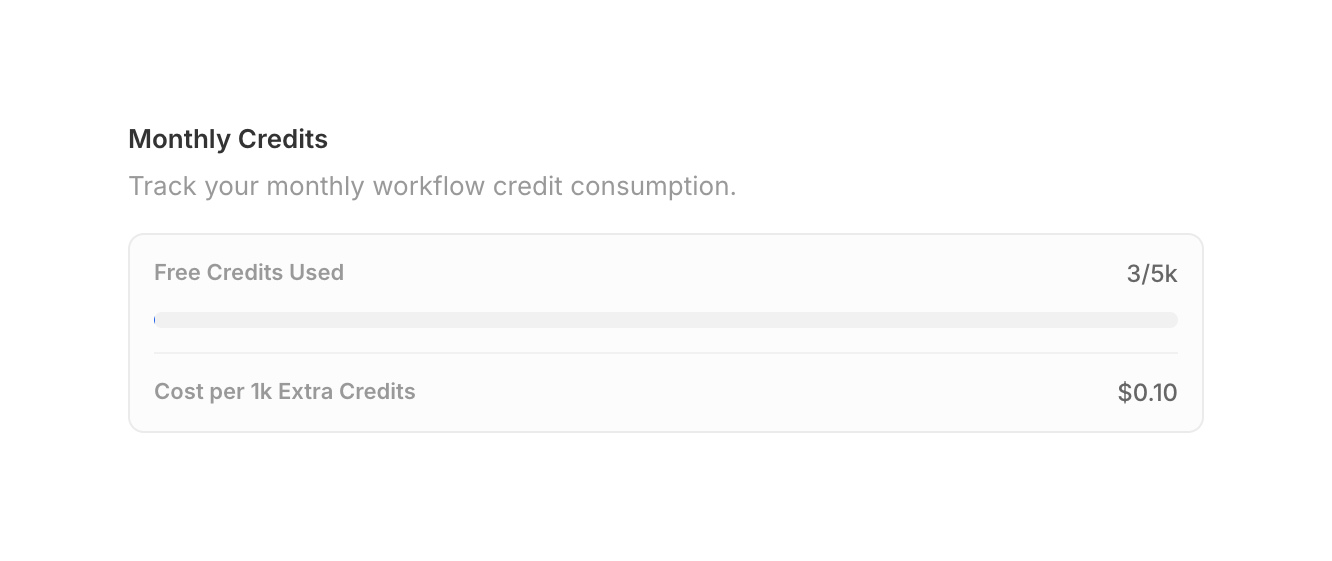
Task: Select the Free Credits Used label
Action: click(249, 272)
